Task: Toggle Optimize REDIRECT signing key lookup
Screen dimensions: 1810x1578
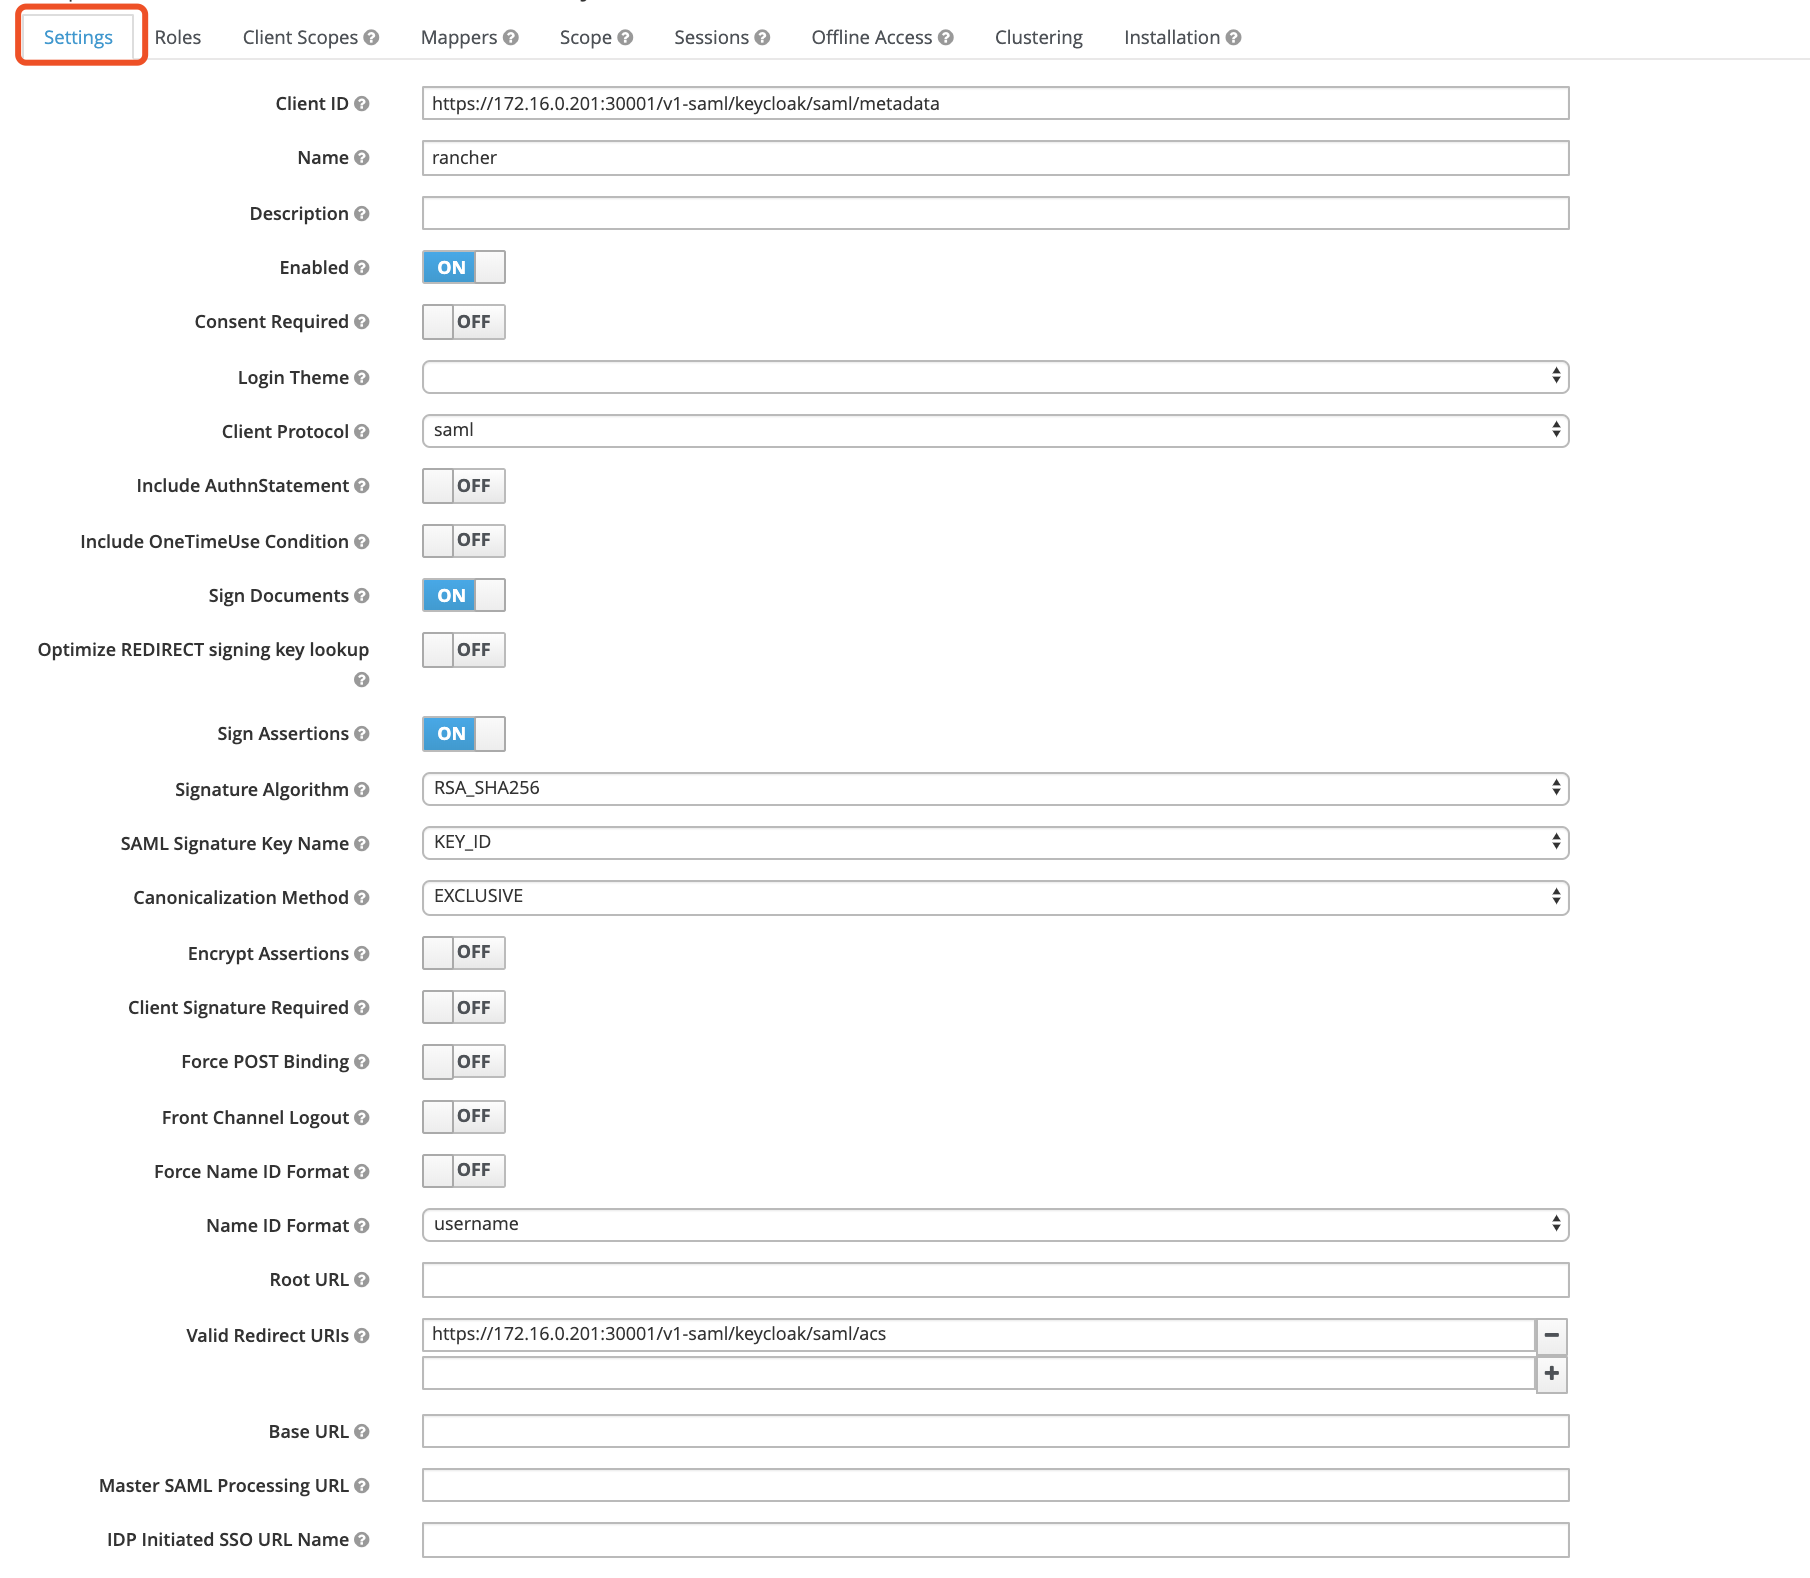Action: tap(464, 650)
